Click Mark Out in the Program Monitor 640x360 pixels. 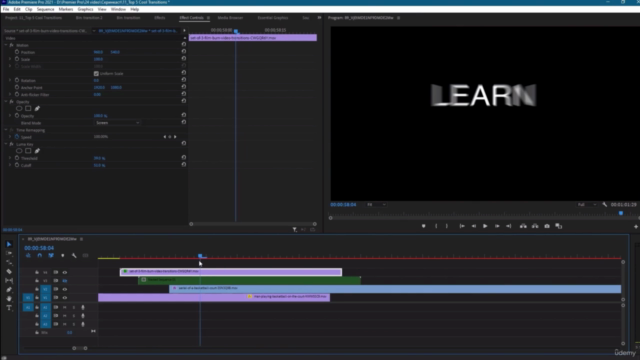tap(447, 226)
